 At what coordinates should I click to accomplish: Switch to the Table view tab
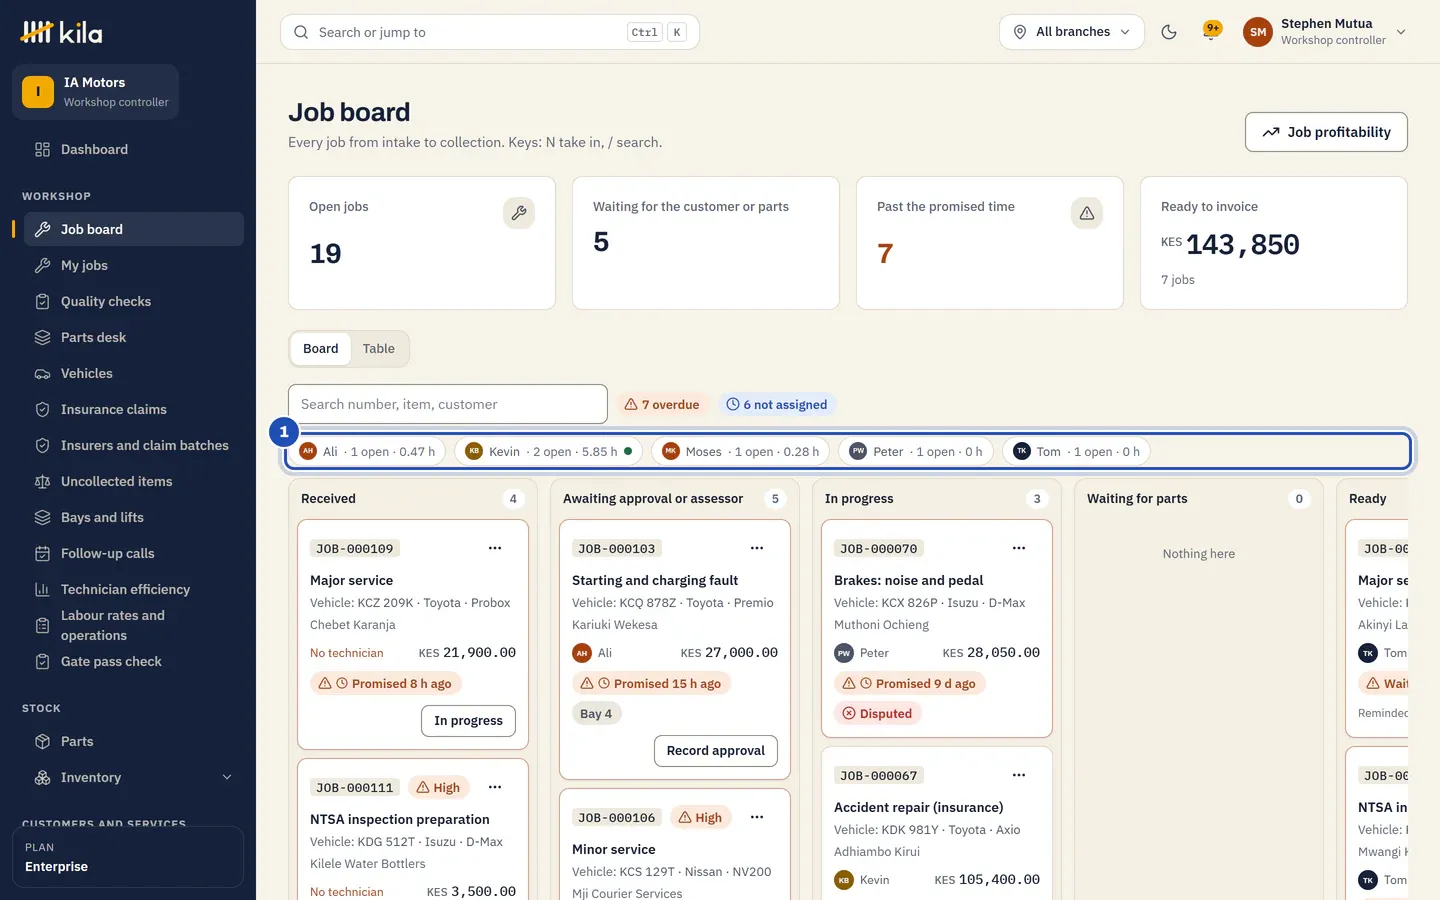click(379, 348)
